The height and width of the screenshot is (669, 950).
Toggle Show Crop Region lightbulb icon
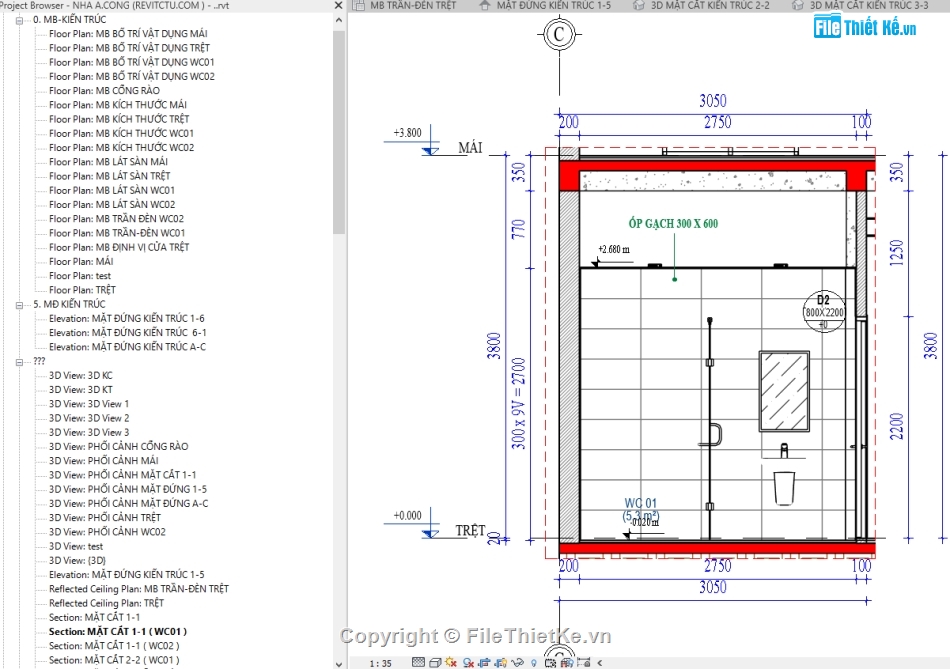[x=500, y=663]
